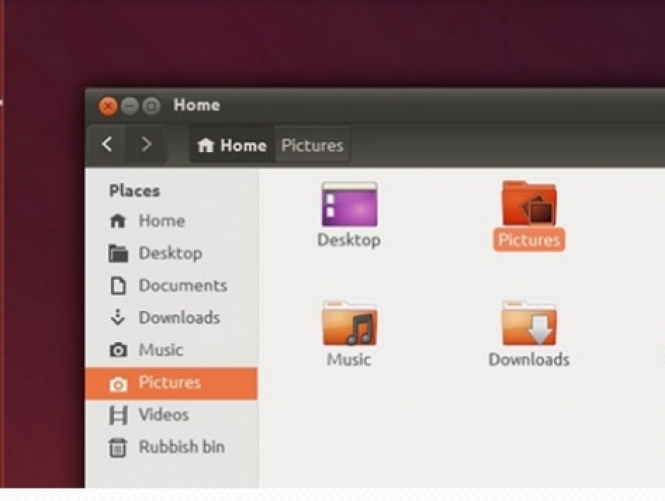
Task: Click the Pictures breadcrumb in the path bar
Action: [x=312, y=146]
